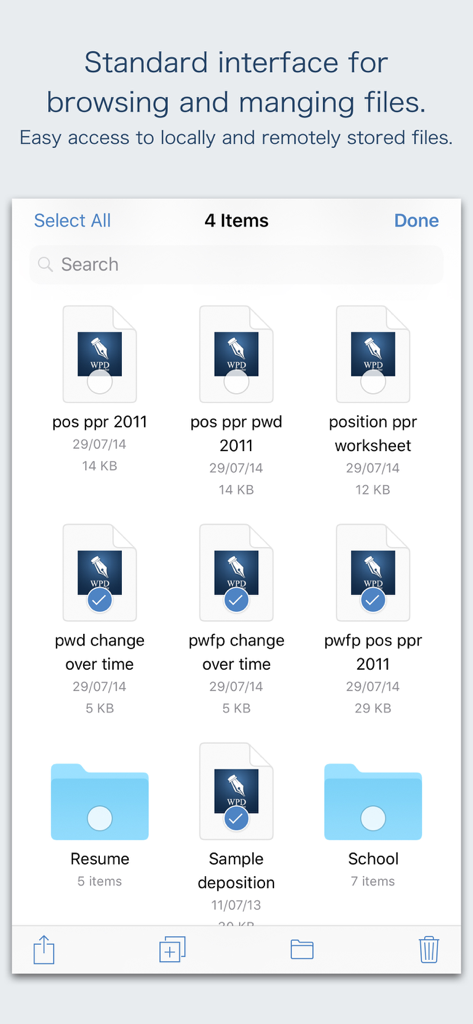This screenshot has height=1024, width=473.
Task: Tap Select All
Action: (73, 221)
